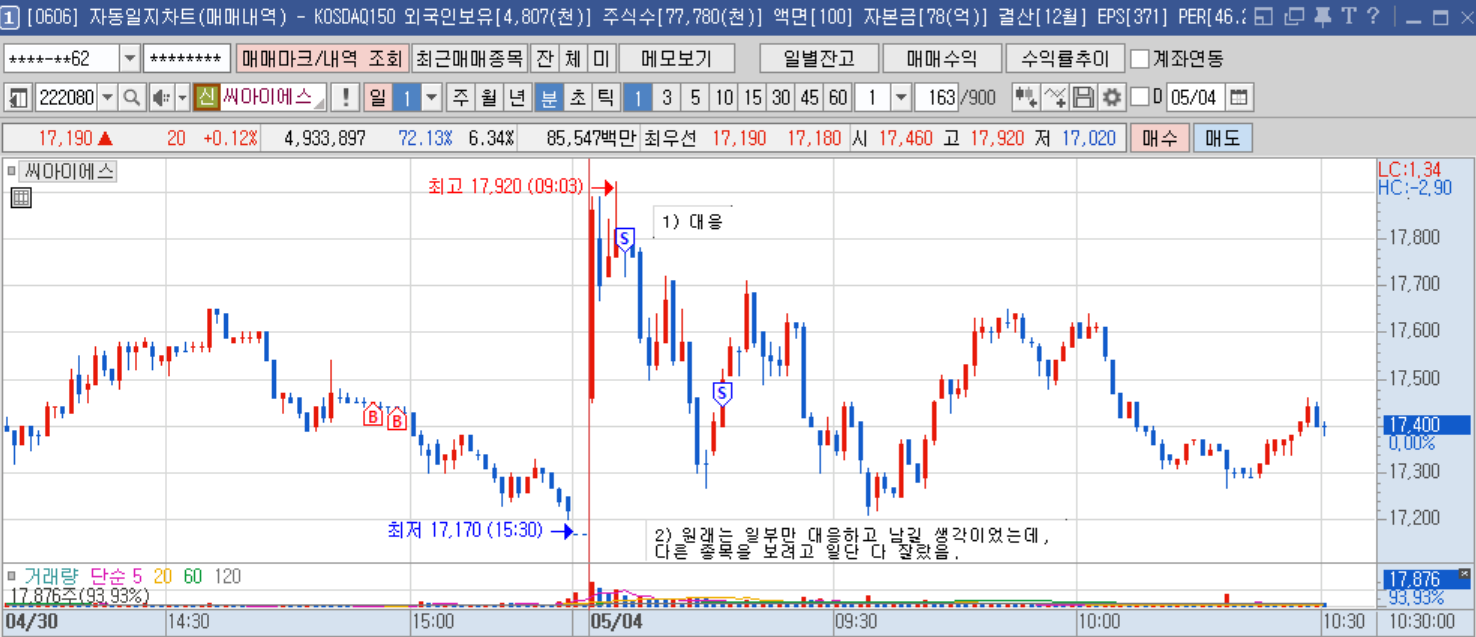Click the detach window icon in title bar
Screen dimensions: 1476x637
[x=1293, y=16]
